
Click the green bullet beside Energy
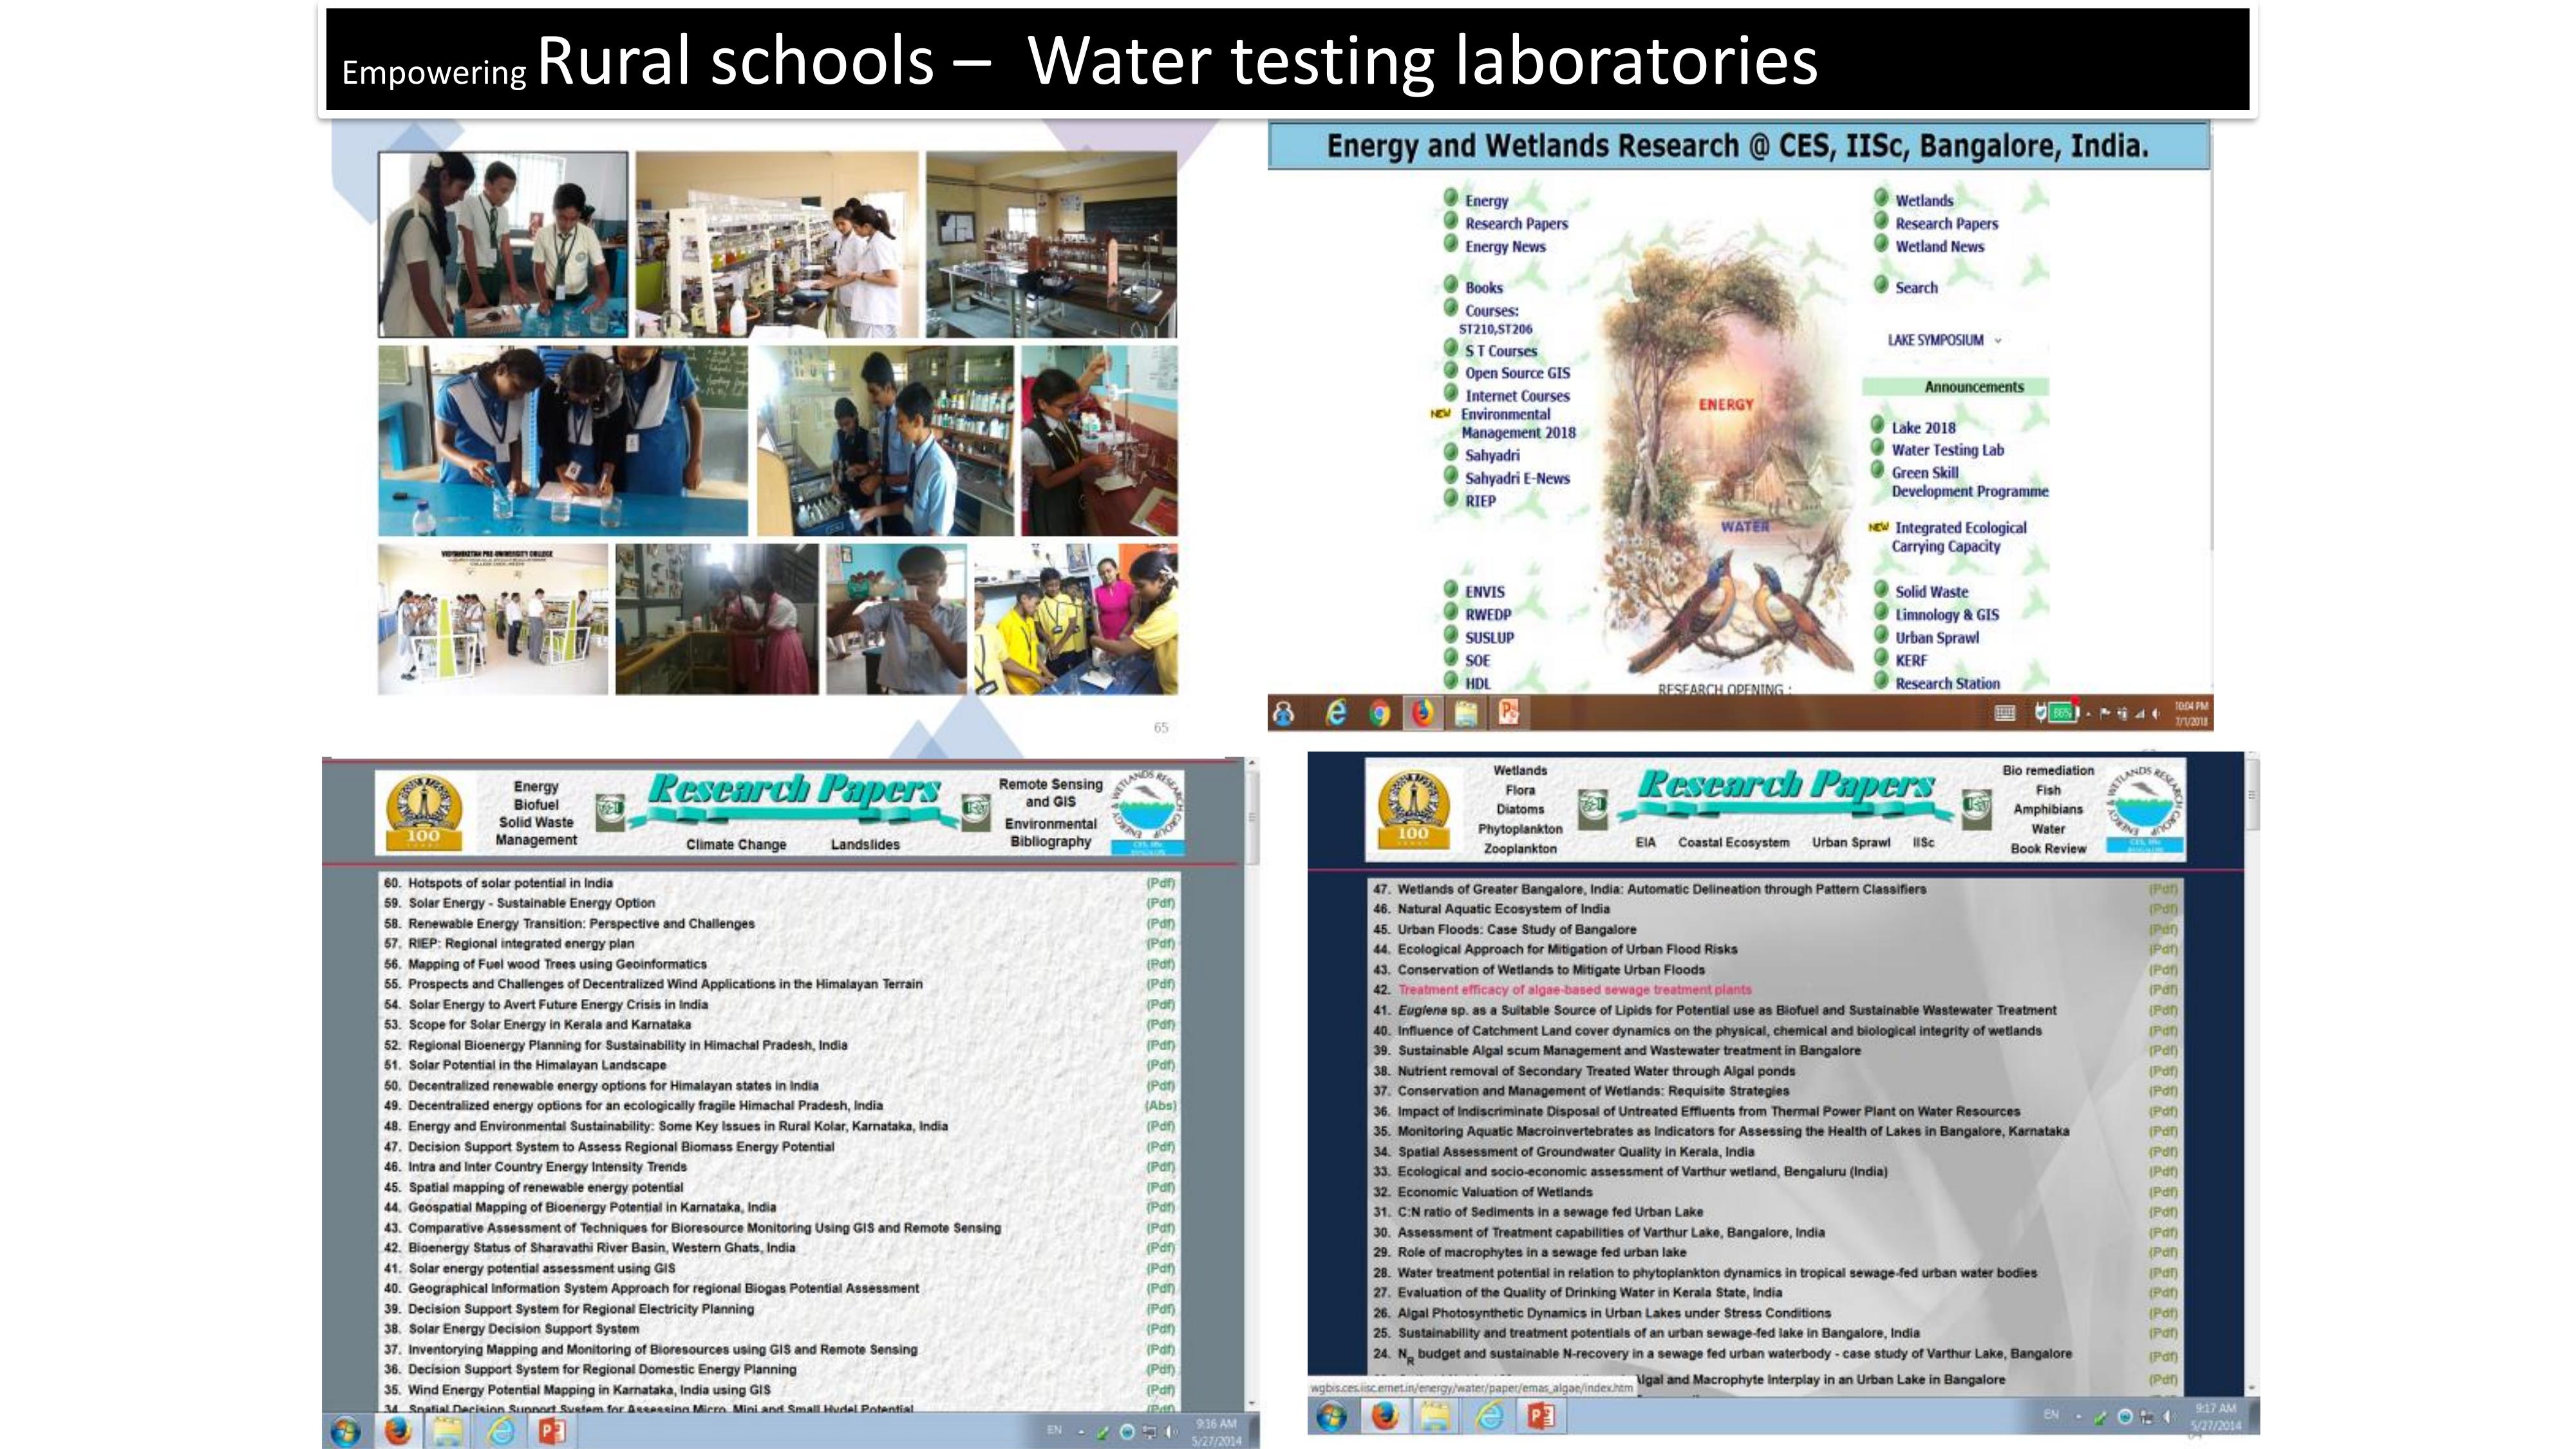[1451, 197]
